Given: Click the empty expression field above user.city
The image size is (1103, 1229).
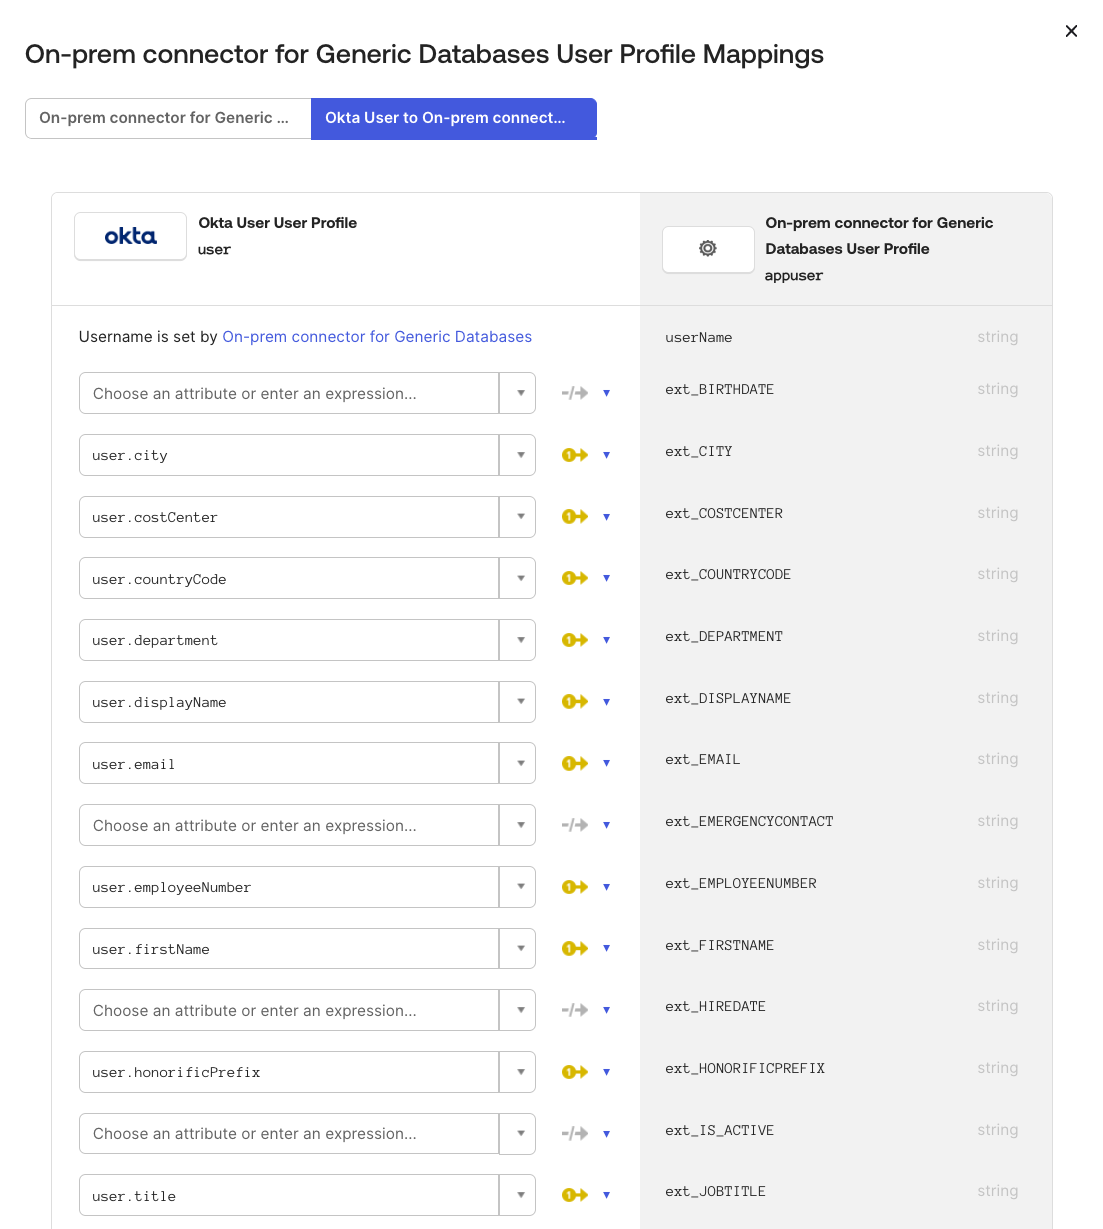Looking at the screenshot, I should 288,393.
